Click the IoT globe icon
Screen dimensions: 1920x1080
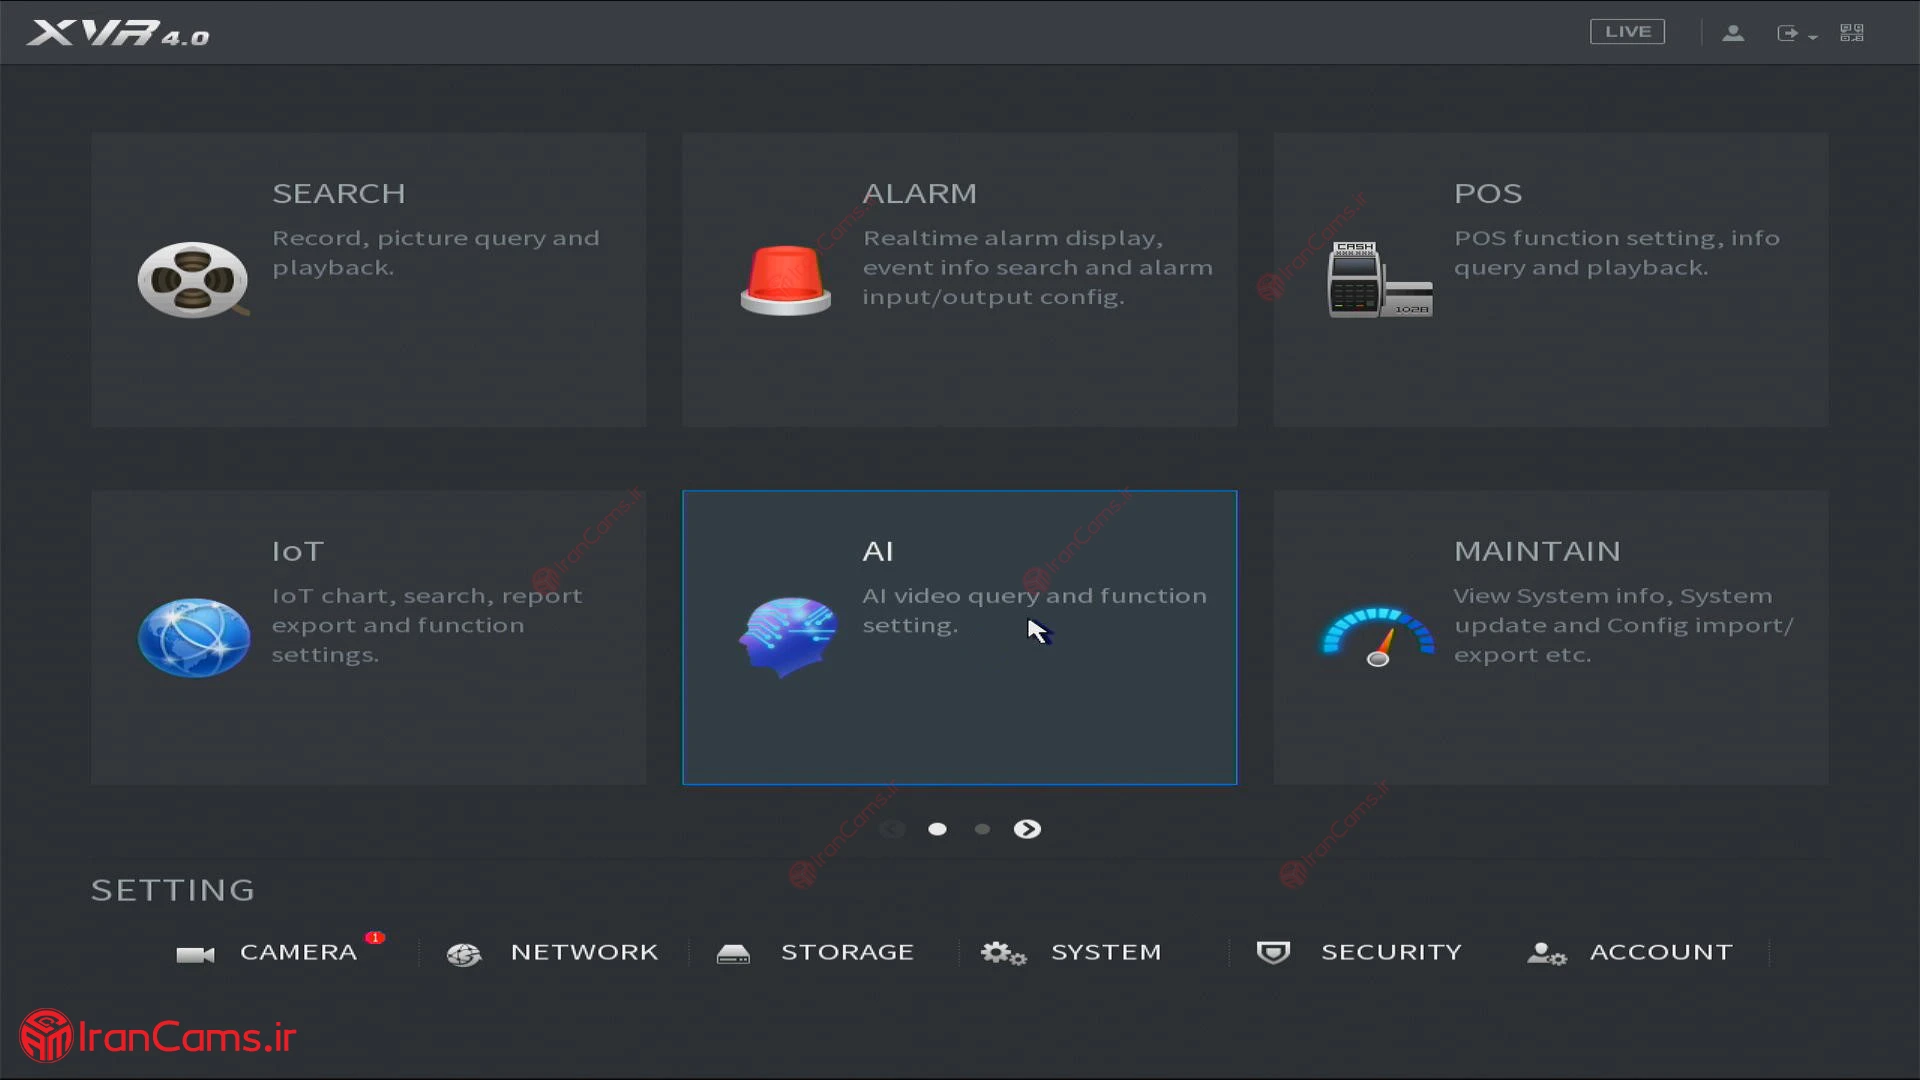[x=194, y=637]
